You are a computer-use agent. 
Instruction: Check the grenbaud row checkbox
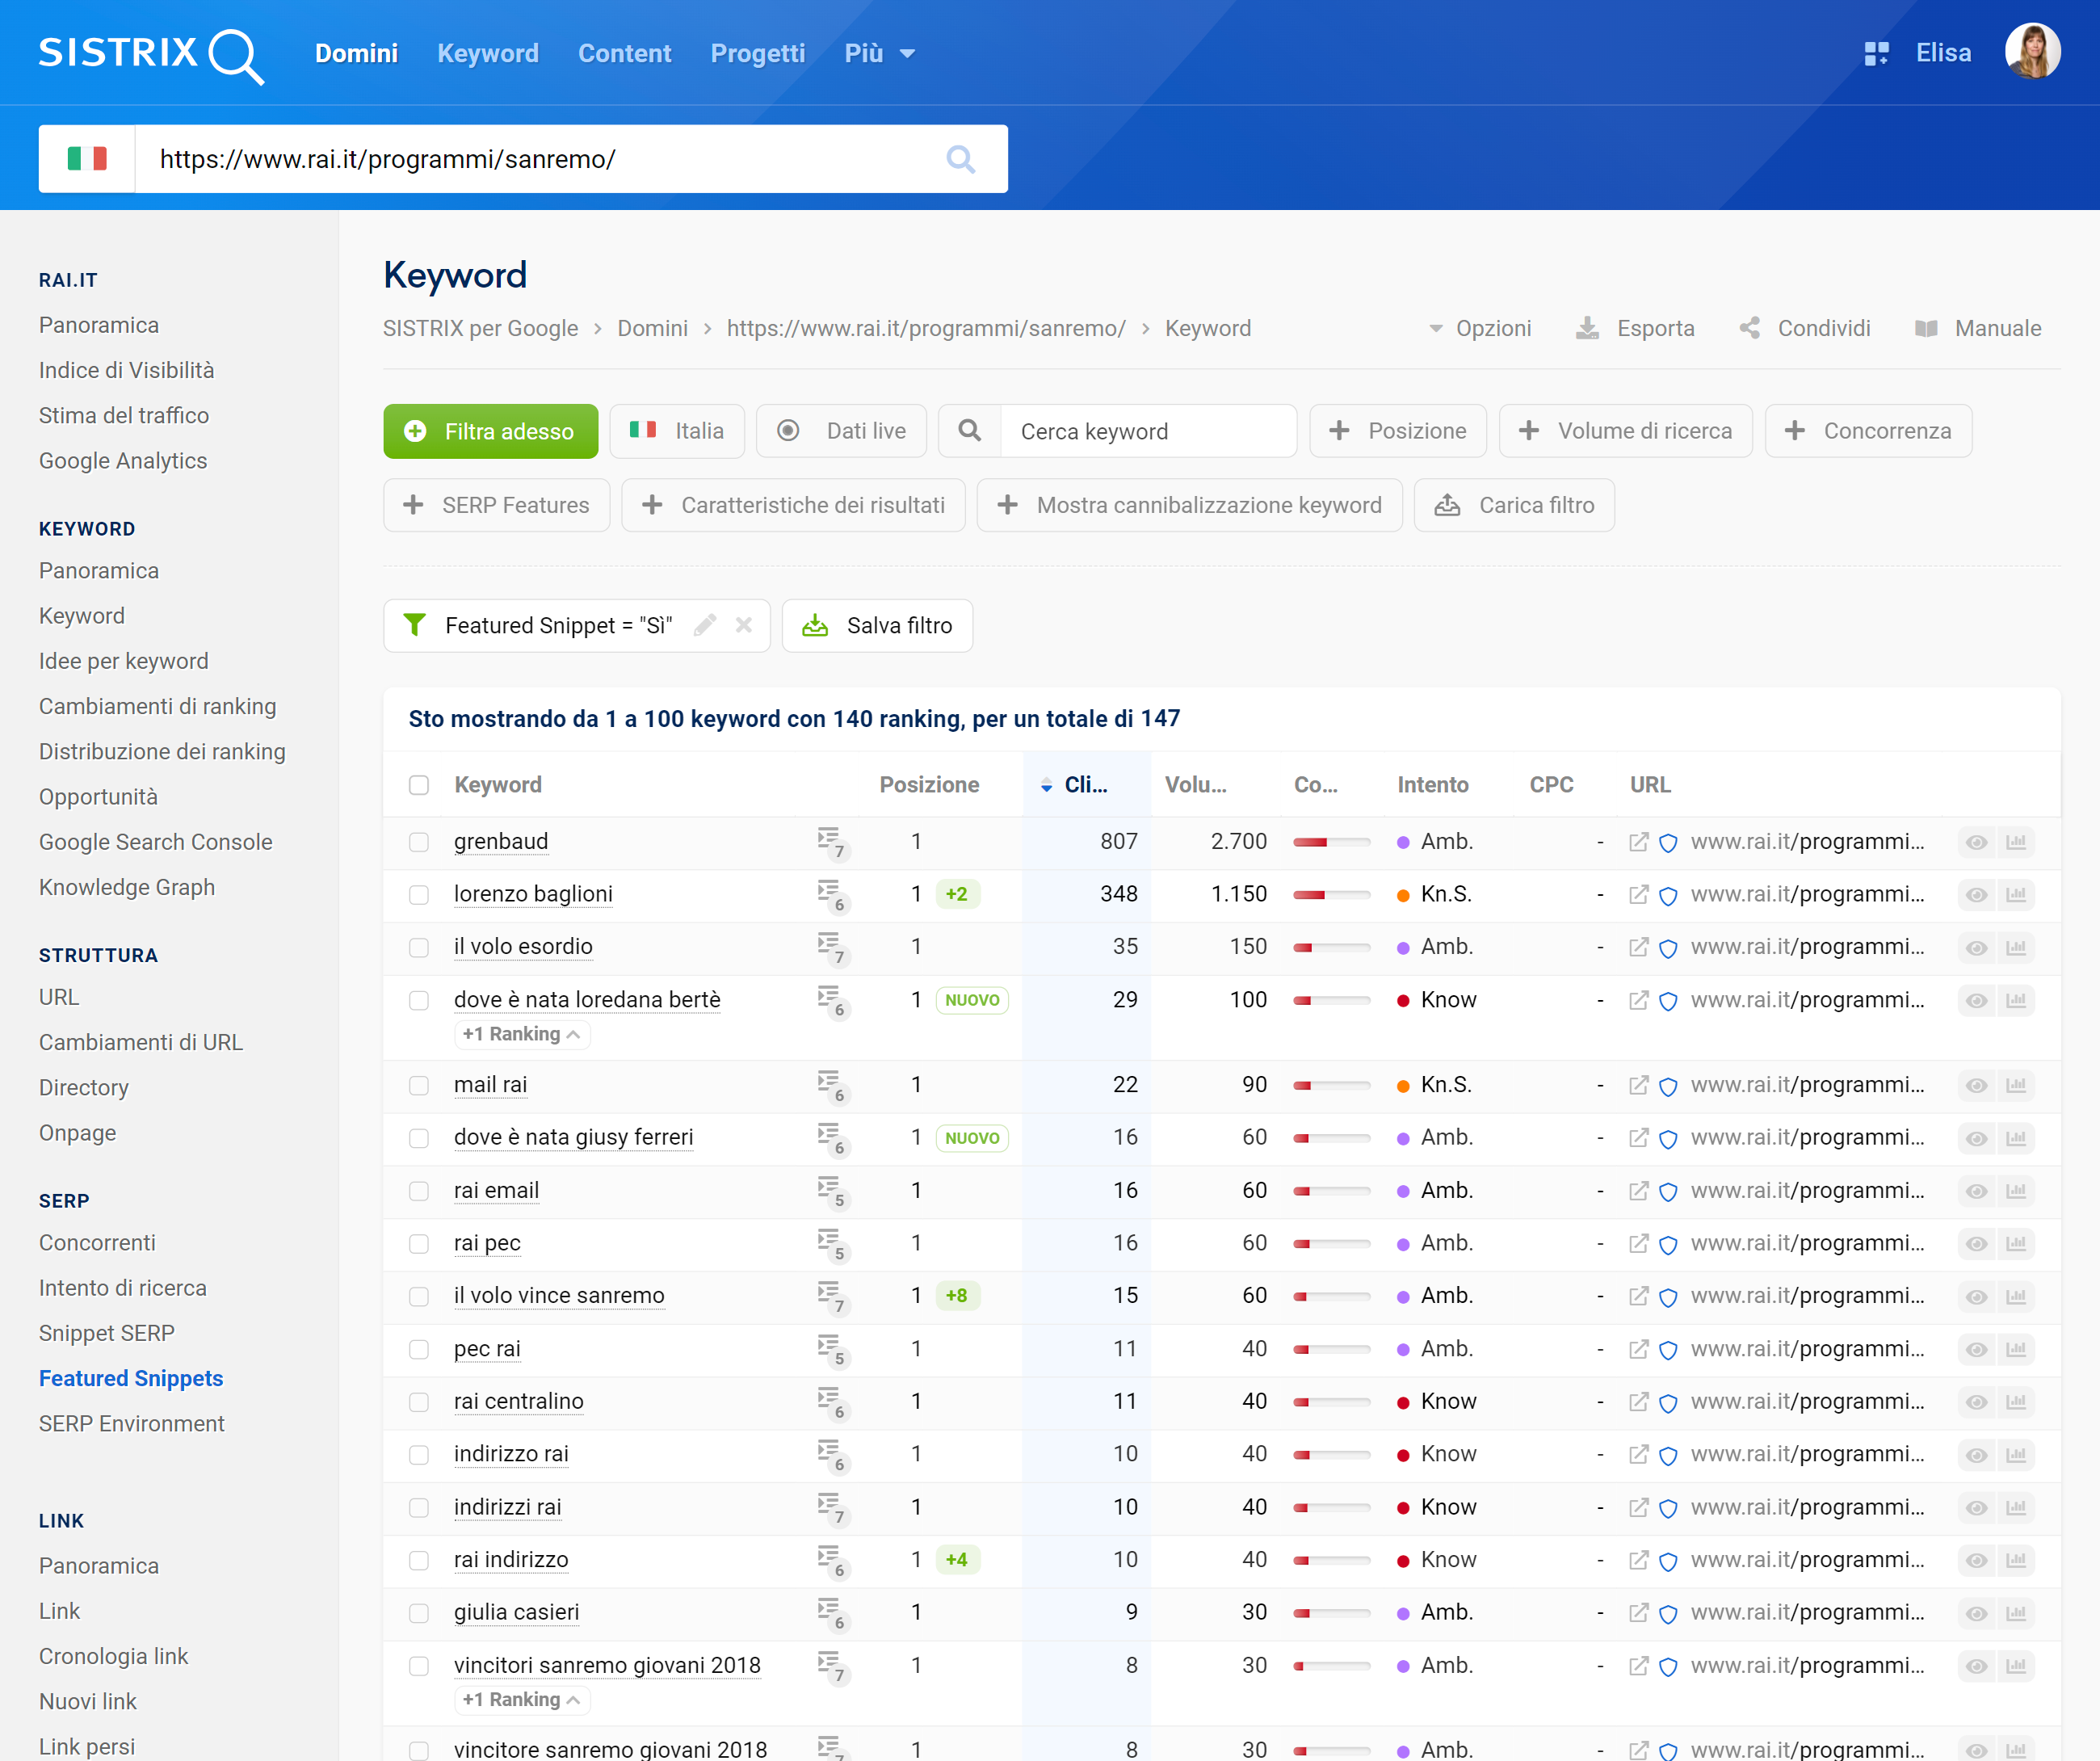[419, 842]
